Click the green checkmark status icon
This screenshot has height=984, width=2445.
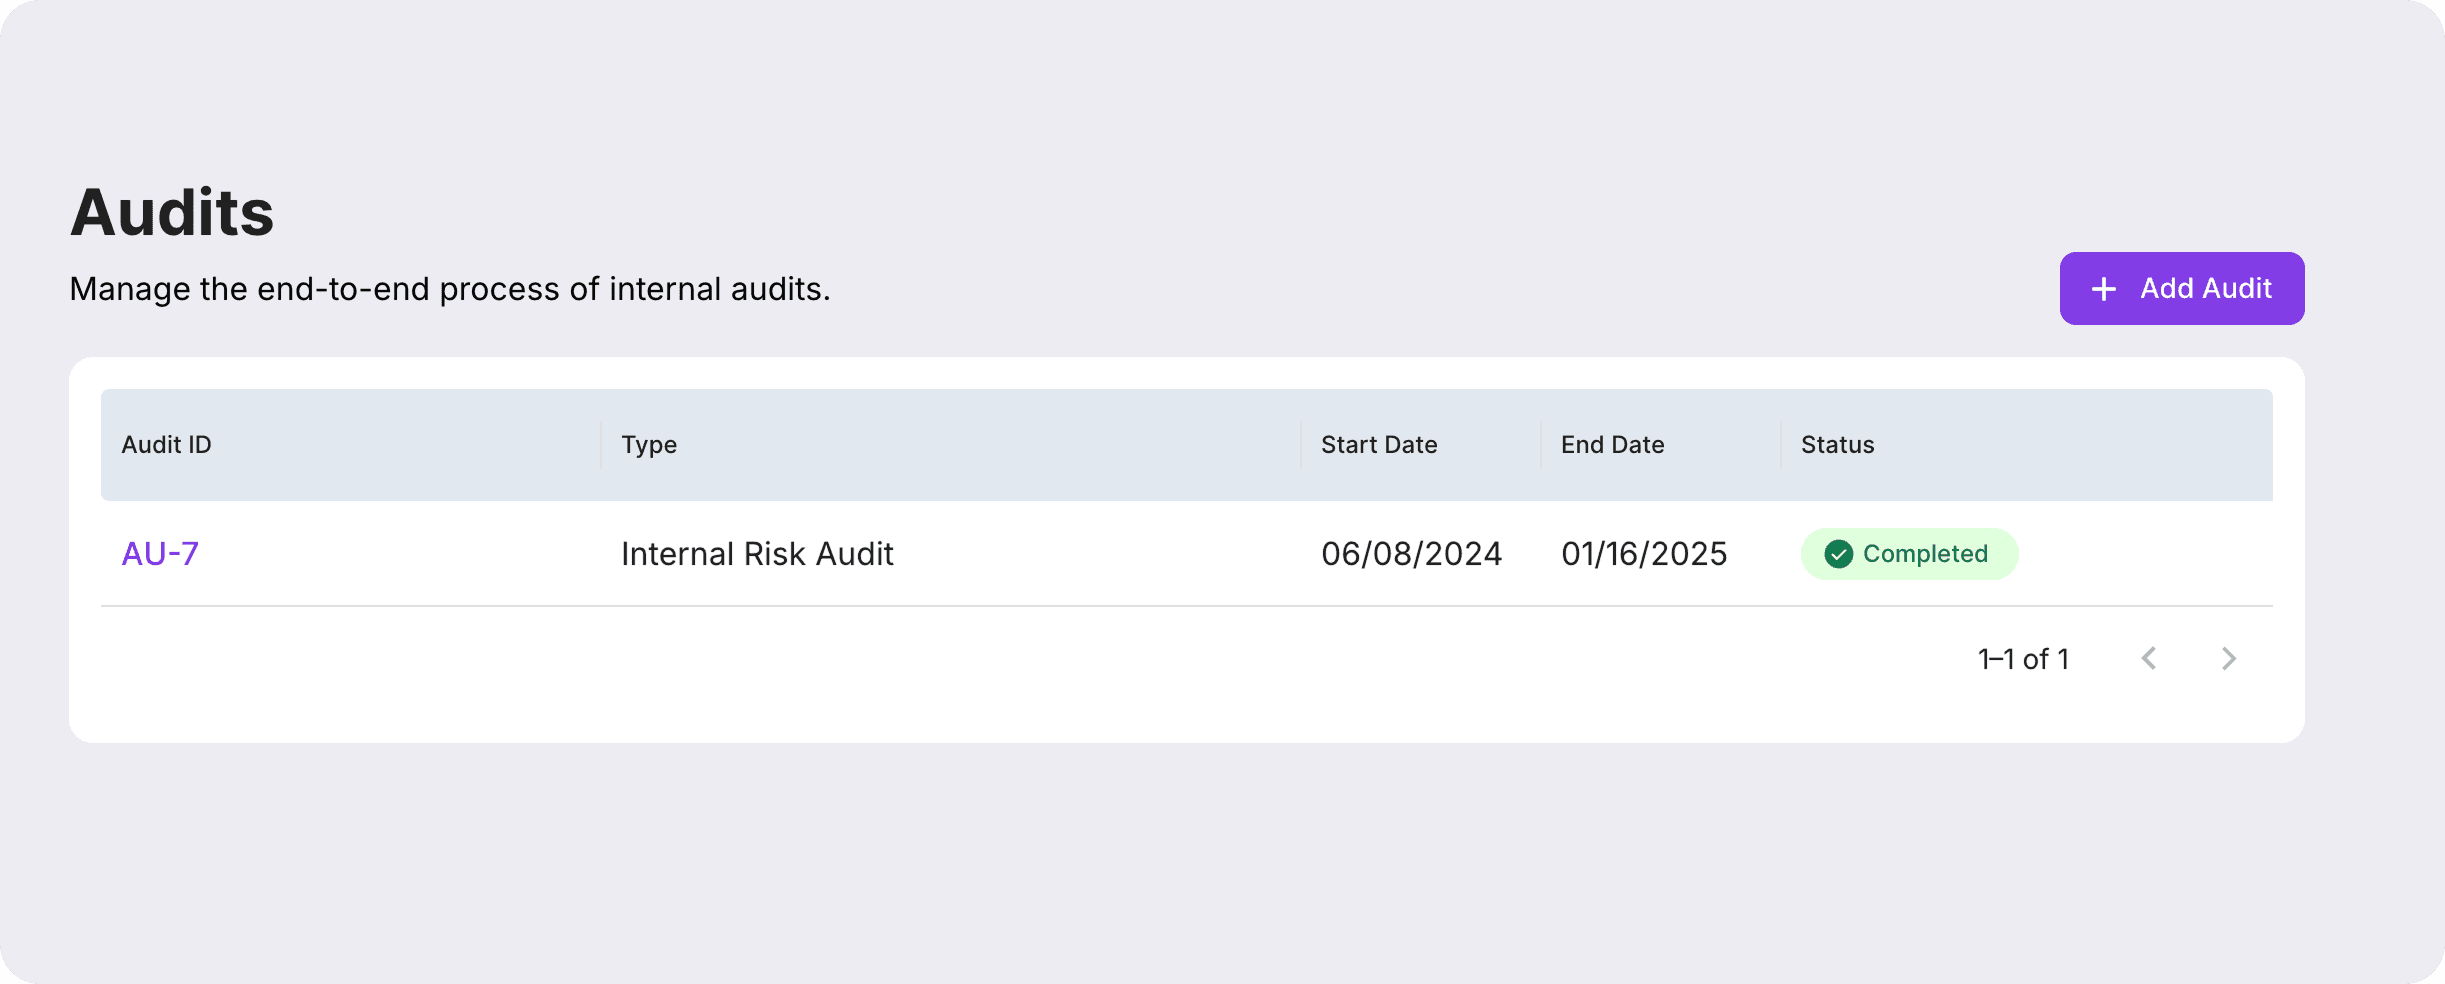point(1838,554)
